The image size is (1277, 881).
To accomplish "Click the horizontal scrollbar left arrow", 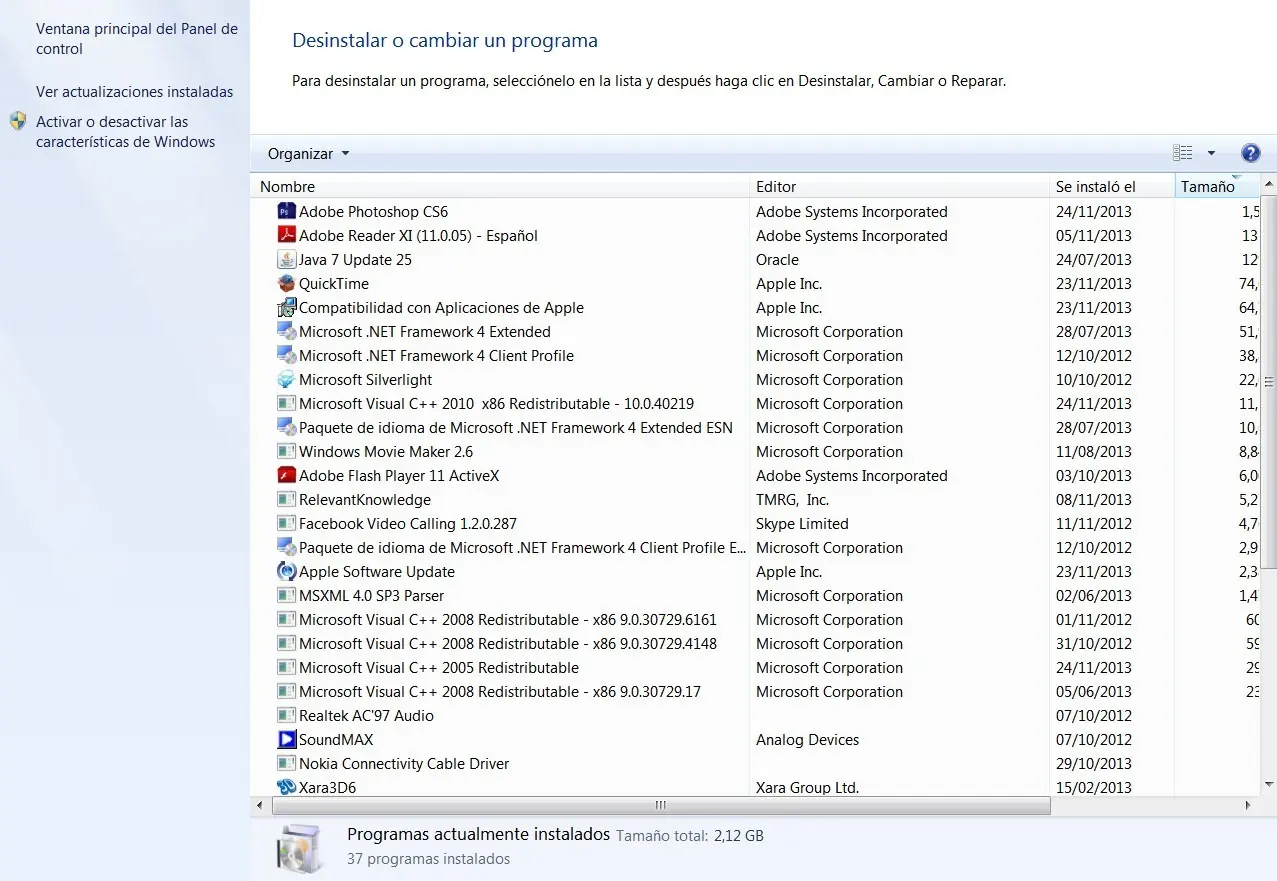I will (260, 805).
